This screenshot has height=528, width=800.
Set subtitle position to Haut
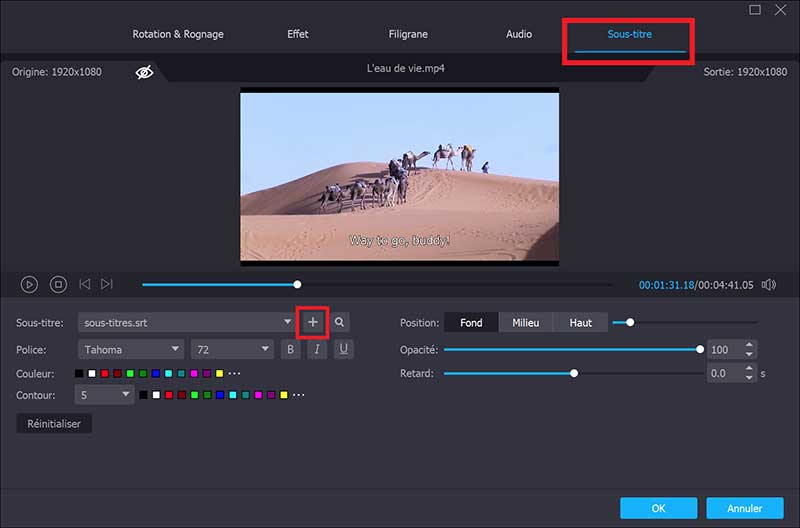pyautogui.click(x=581, y=322)
